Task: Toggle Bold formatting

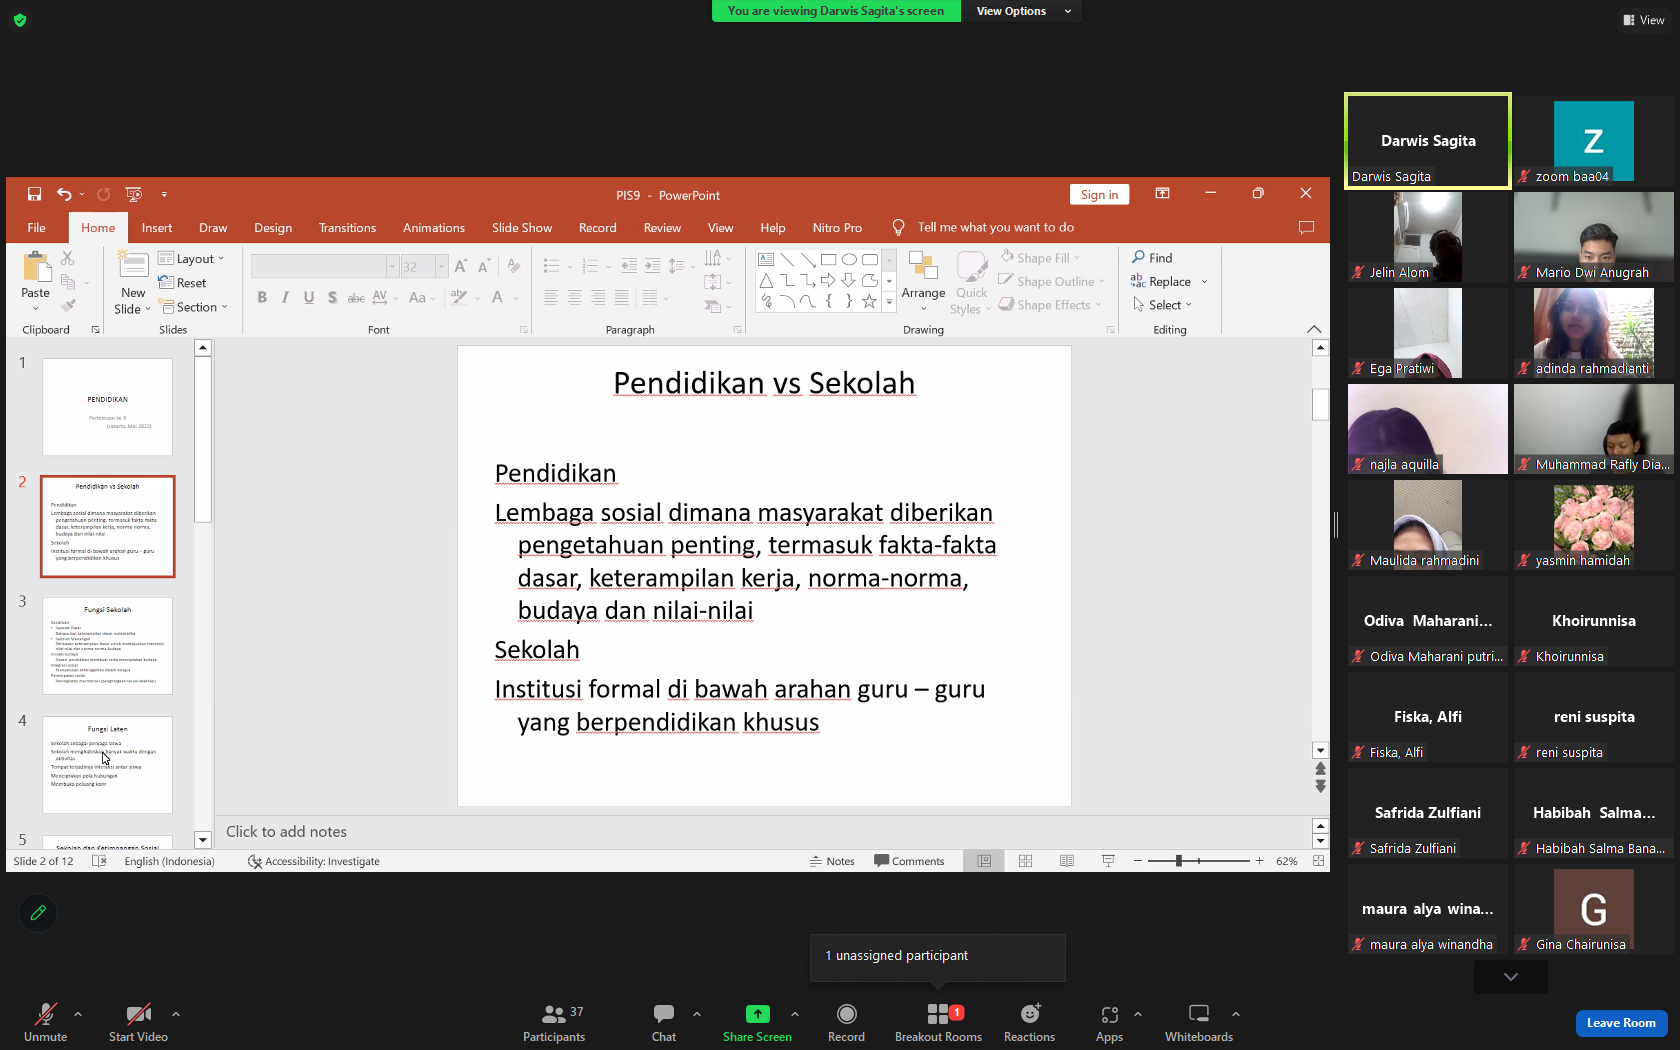Action: (262, 297)
